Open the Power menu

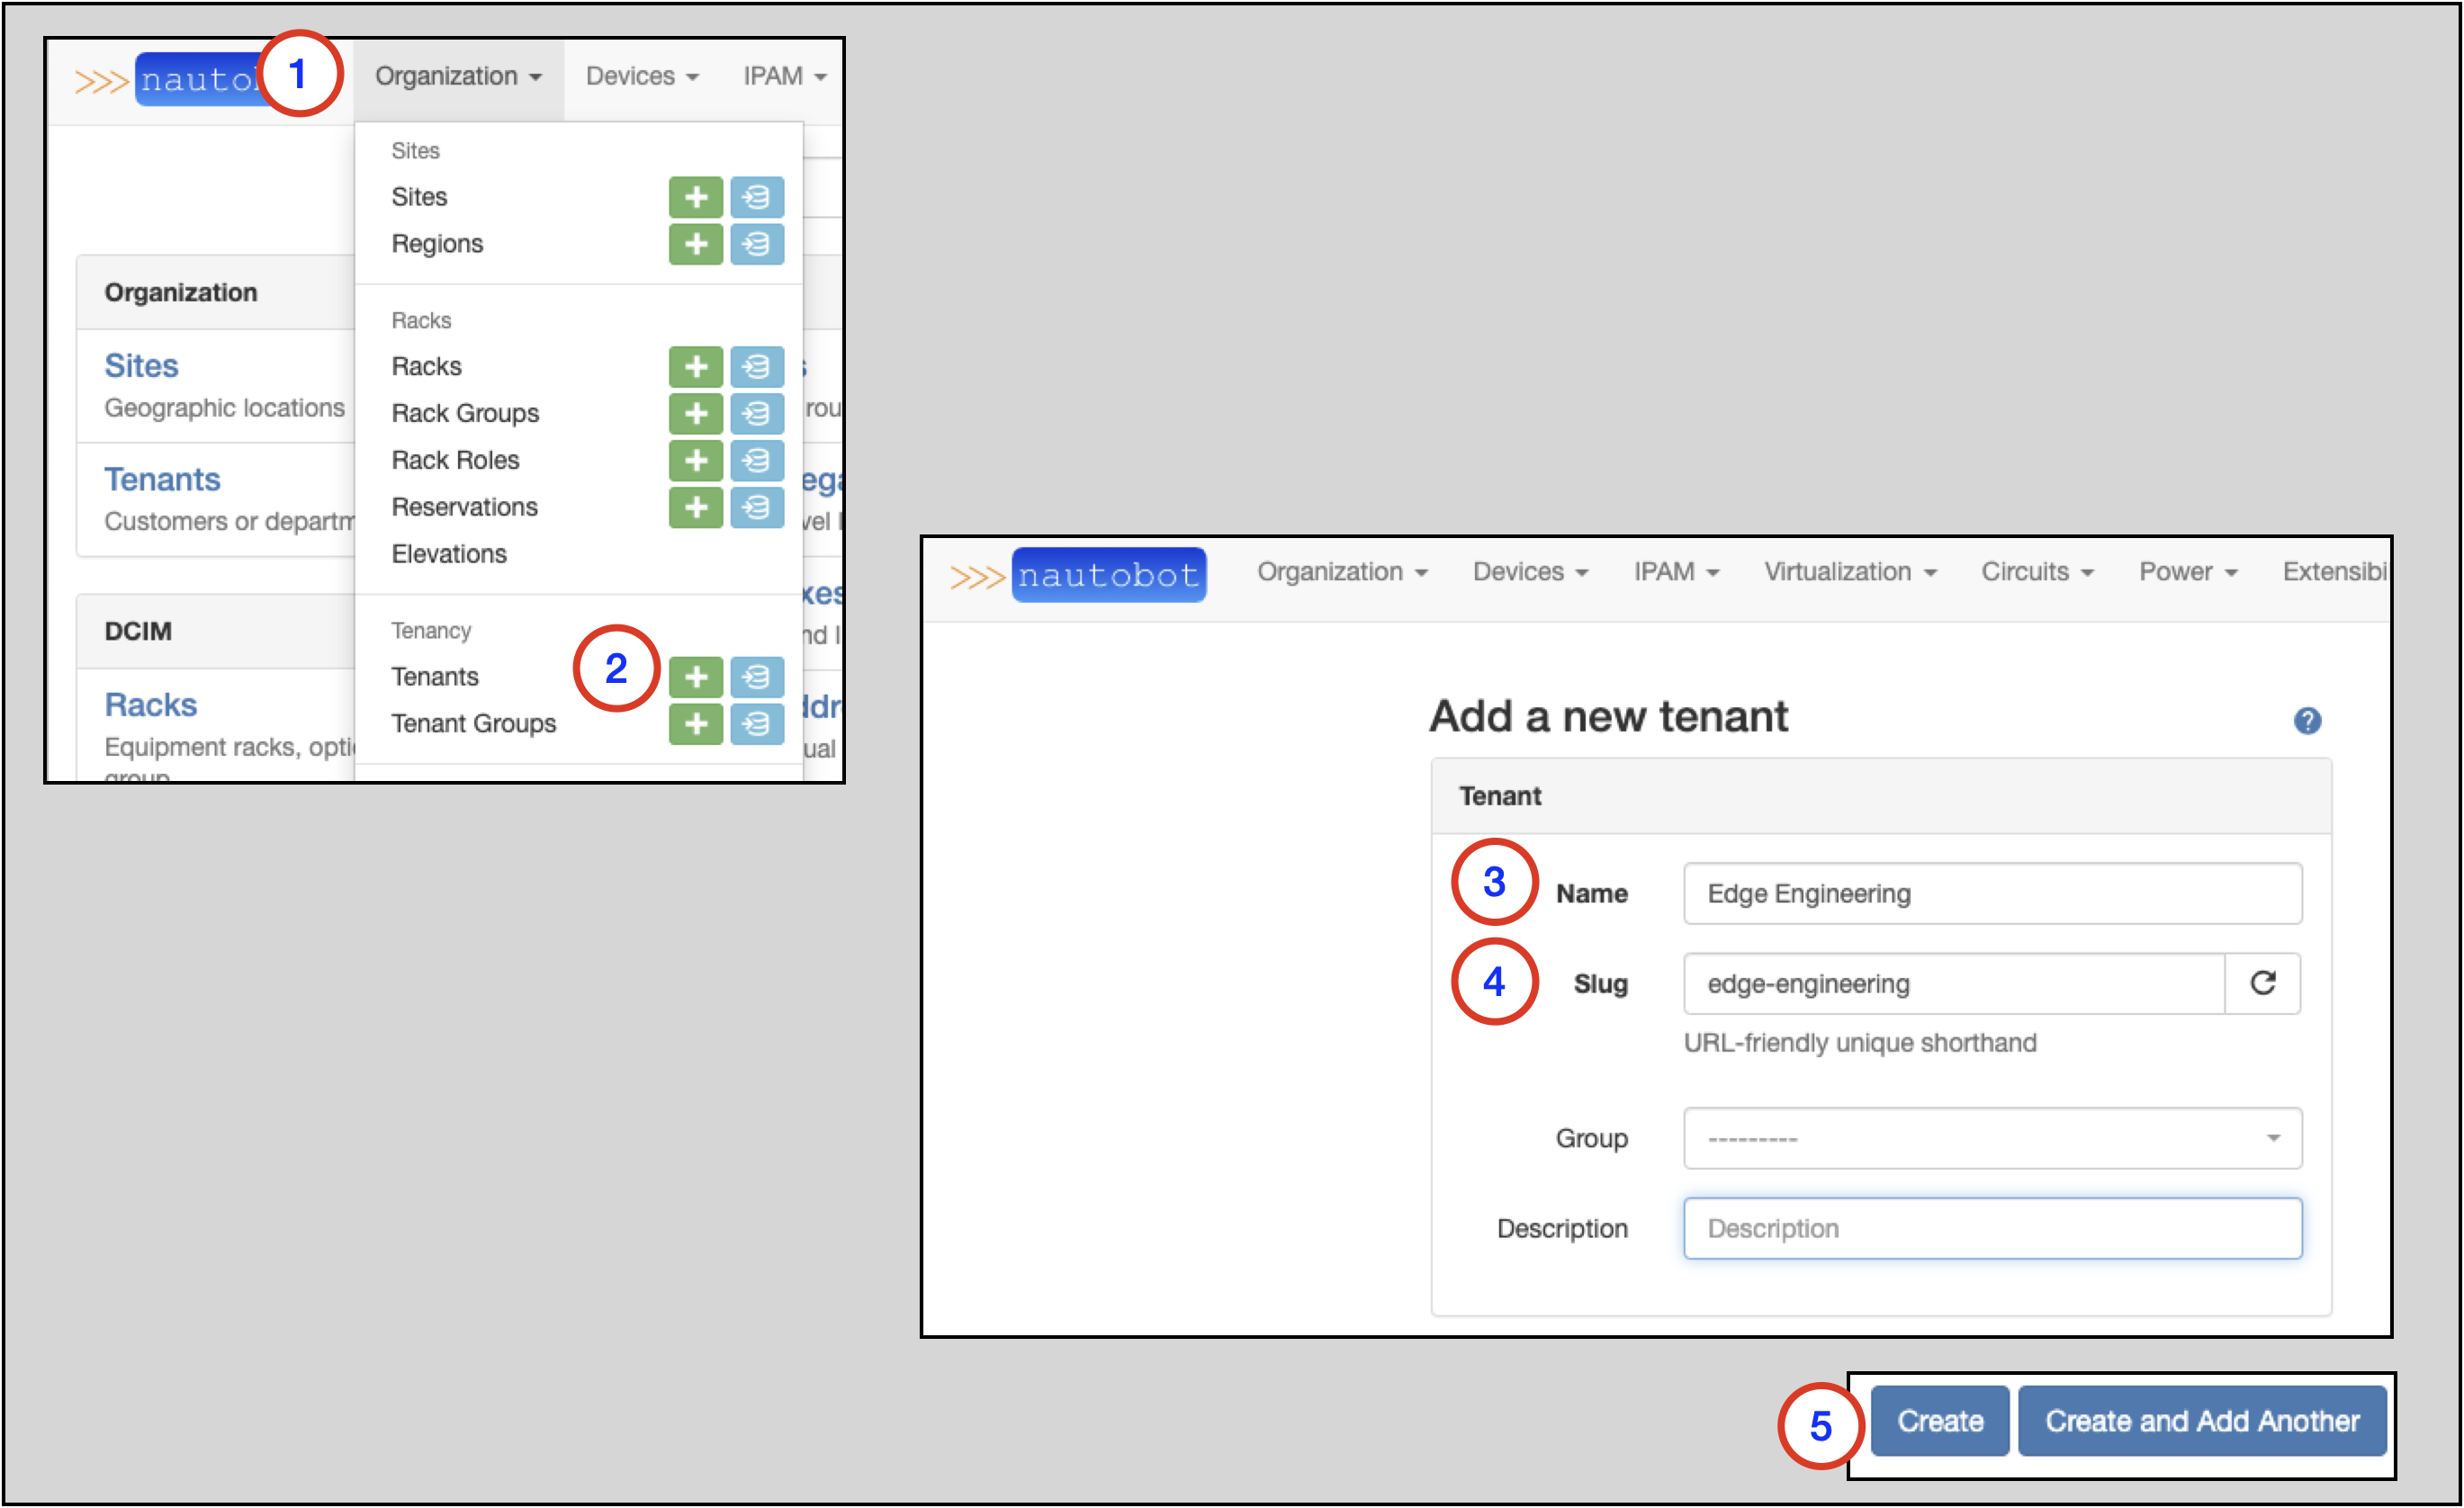coord(2187,571)
